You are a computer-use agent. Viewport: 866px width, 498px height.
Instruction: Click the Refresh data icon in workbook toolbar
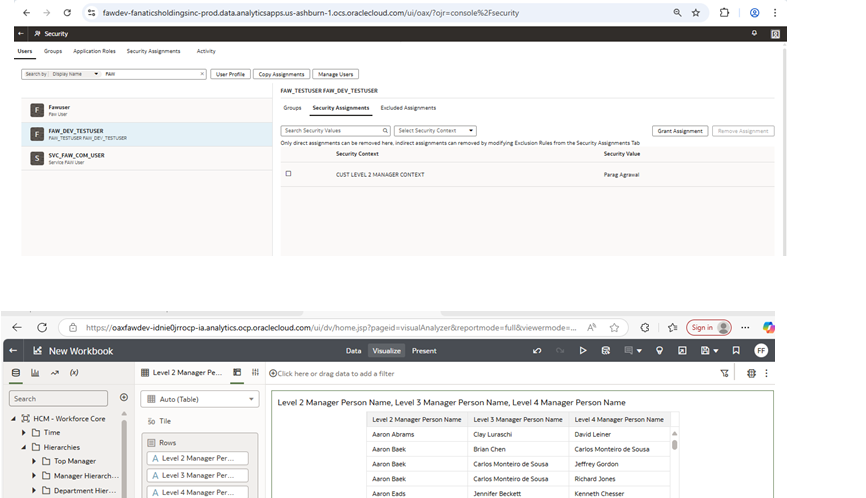coord(606,351)
